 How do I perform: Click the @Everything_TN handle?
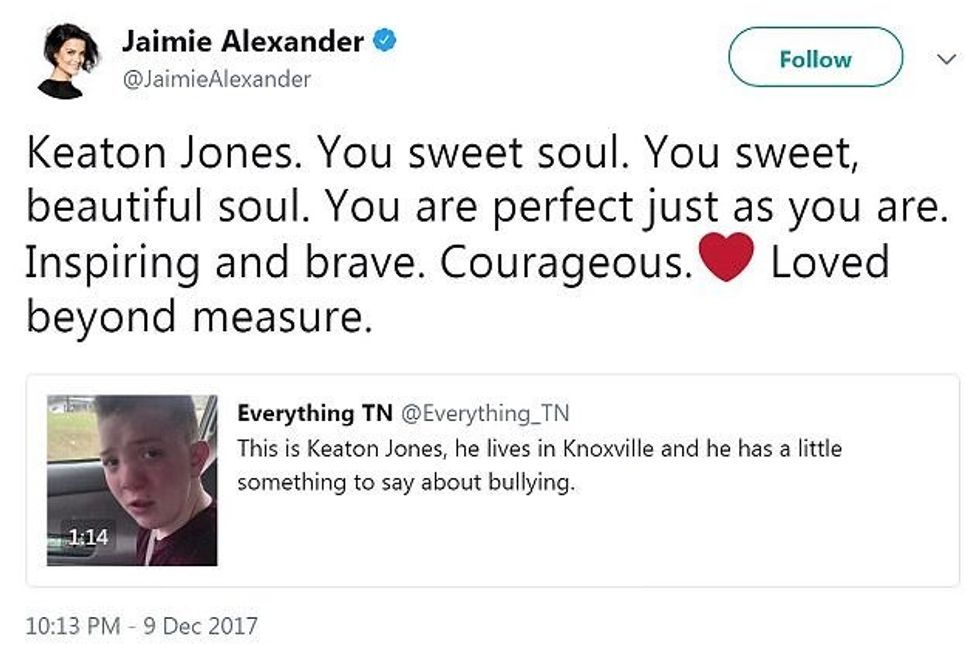point(484,413)
